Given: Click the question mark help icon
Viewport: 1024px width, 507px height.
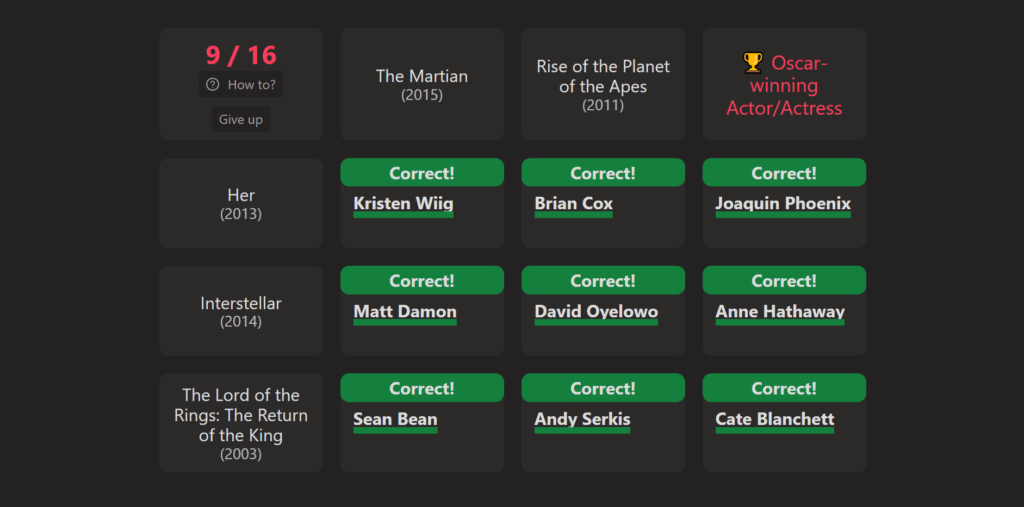Looking at the screenshot, I should click(212, 85).
